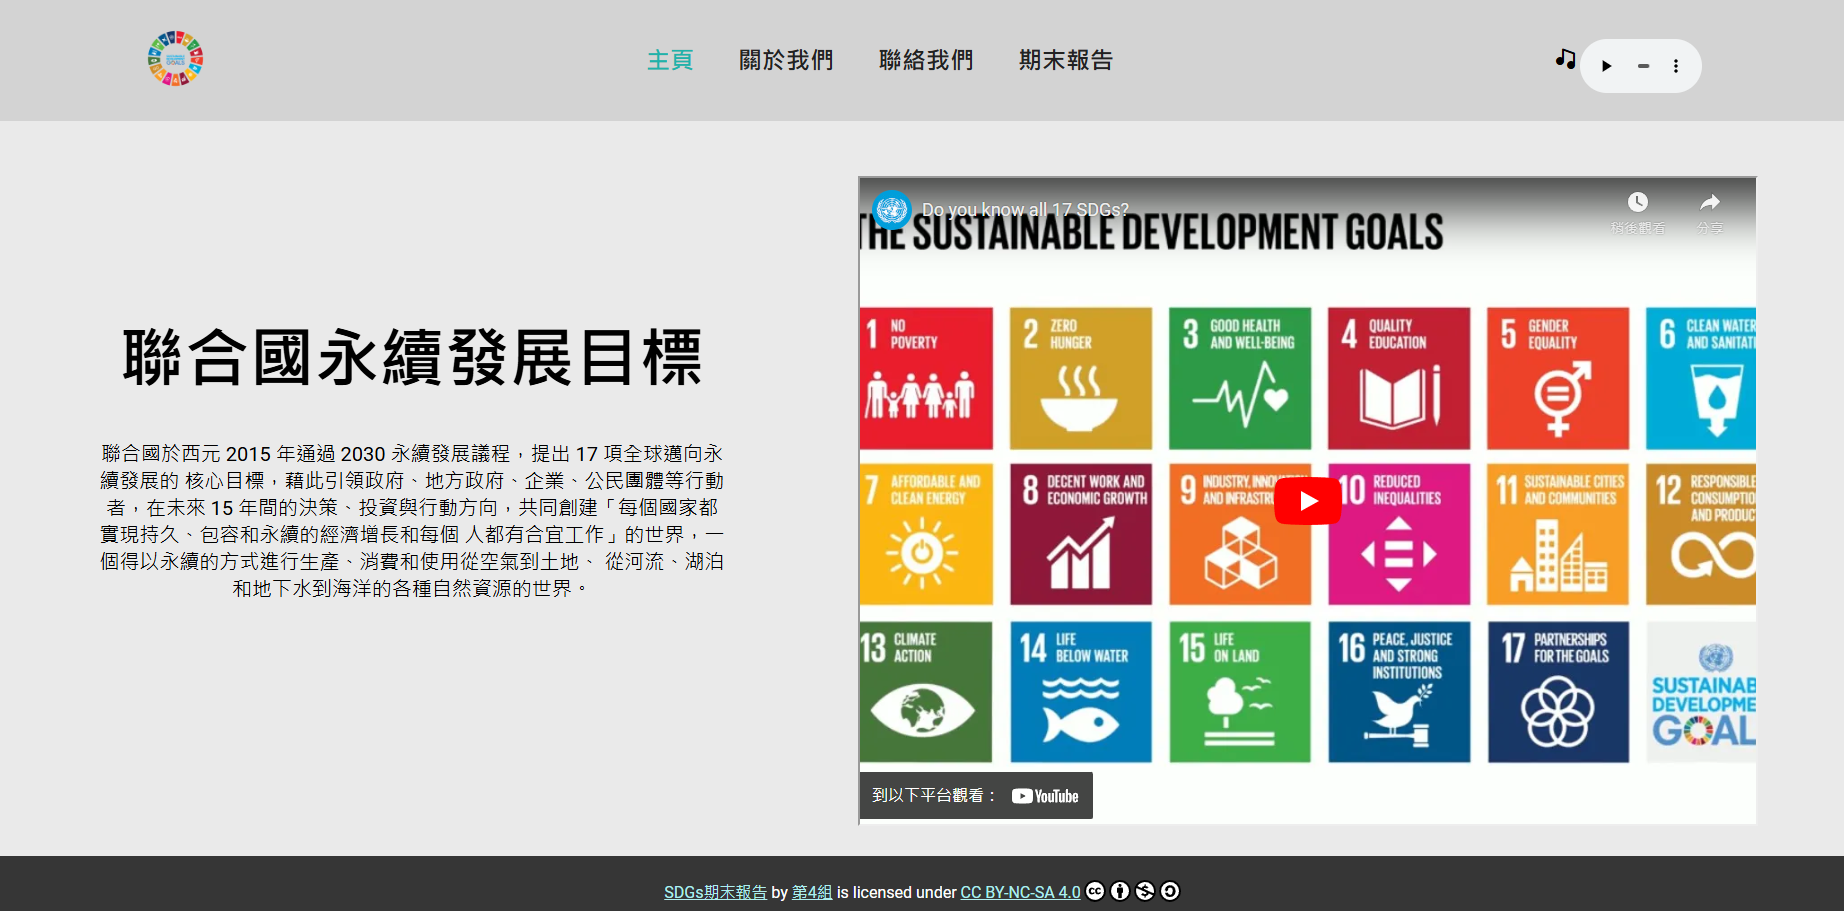Click the audio player progress bar
Screen dimensions: 1844x911
[1642, 66]
